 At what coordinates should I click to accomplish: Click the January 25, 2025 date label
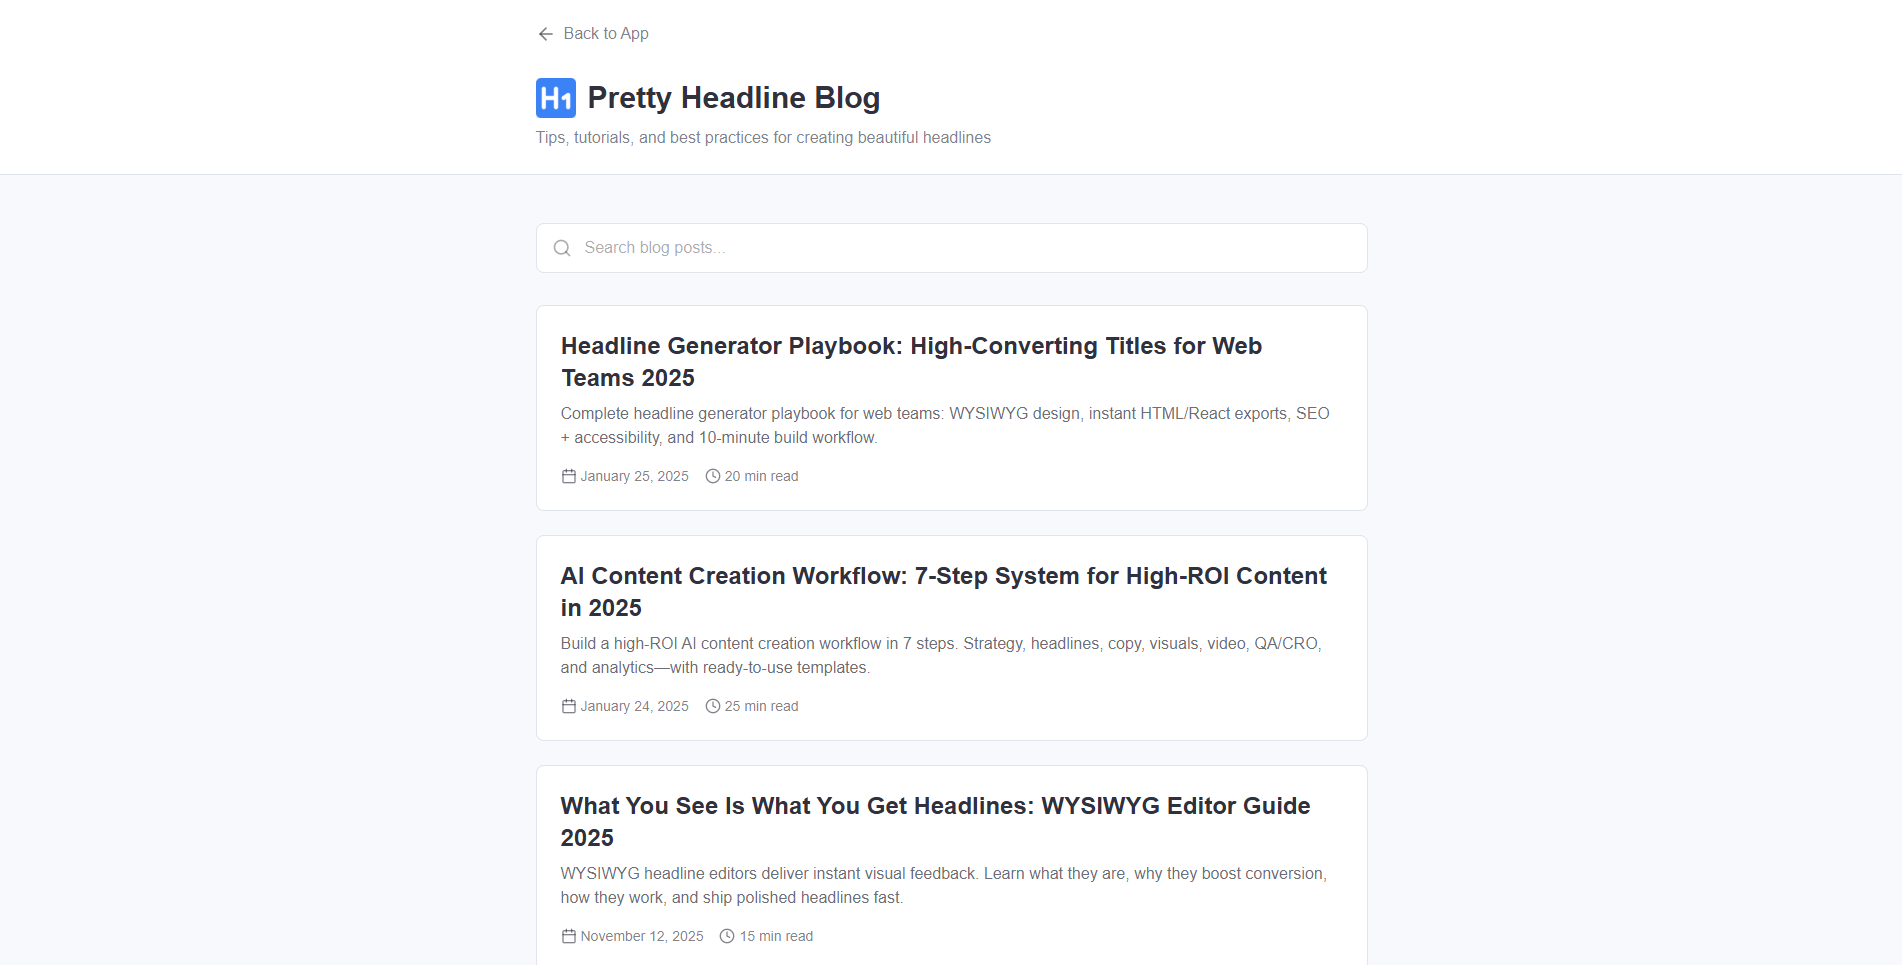pos(634,476)
